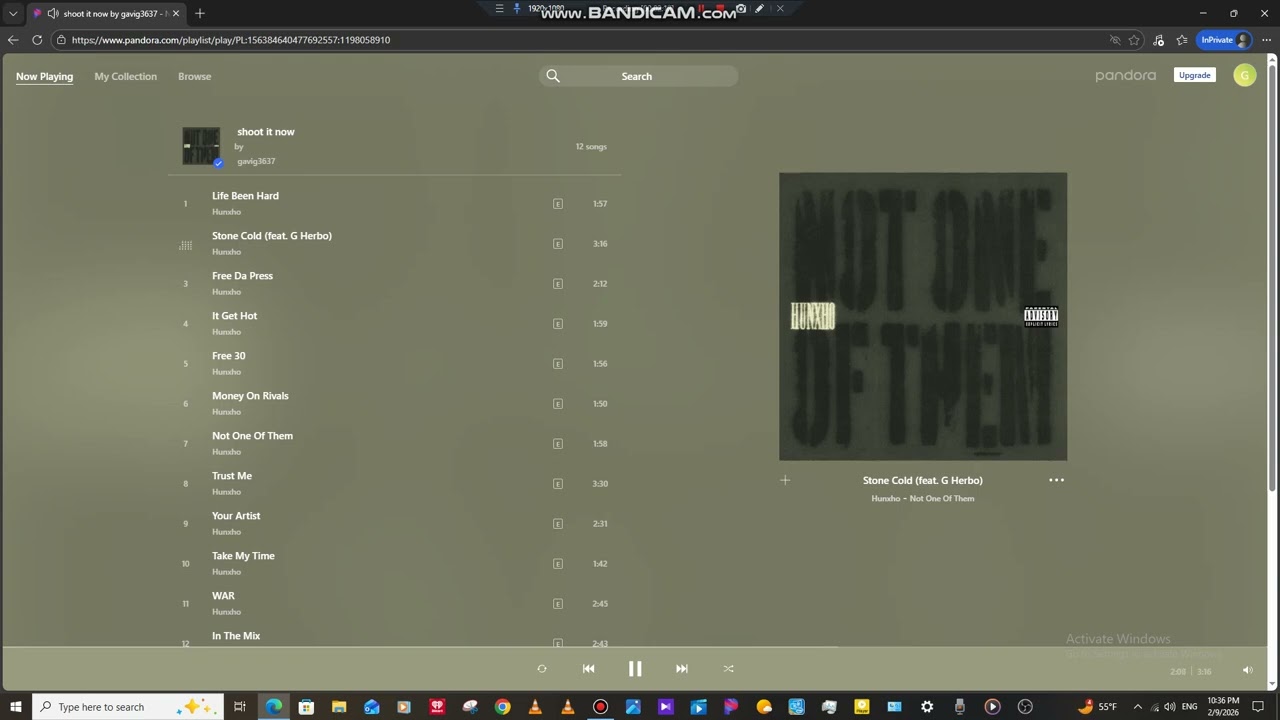This screenshot has height=720, width=1280.
Task: Open a new browser tab
Action: point(200,13)
